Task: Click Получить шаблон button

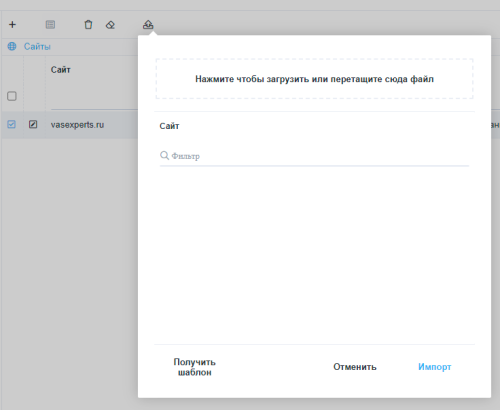Action: (195, 367)
